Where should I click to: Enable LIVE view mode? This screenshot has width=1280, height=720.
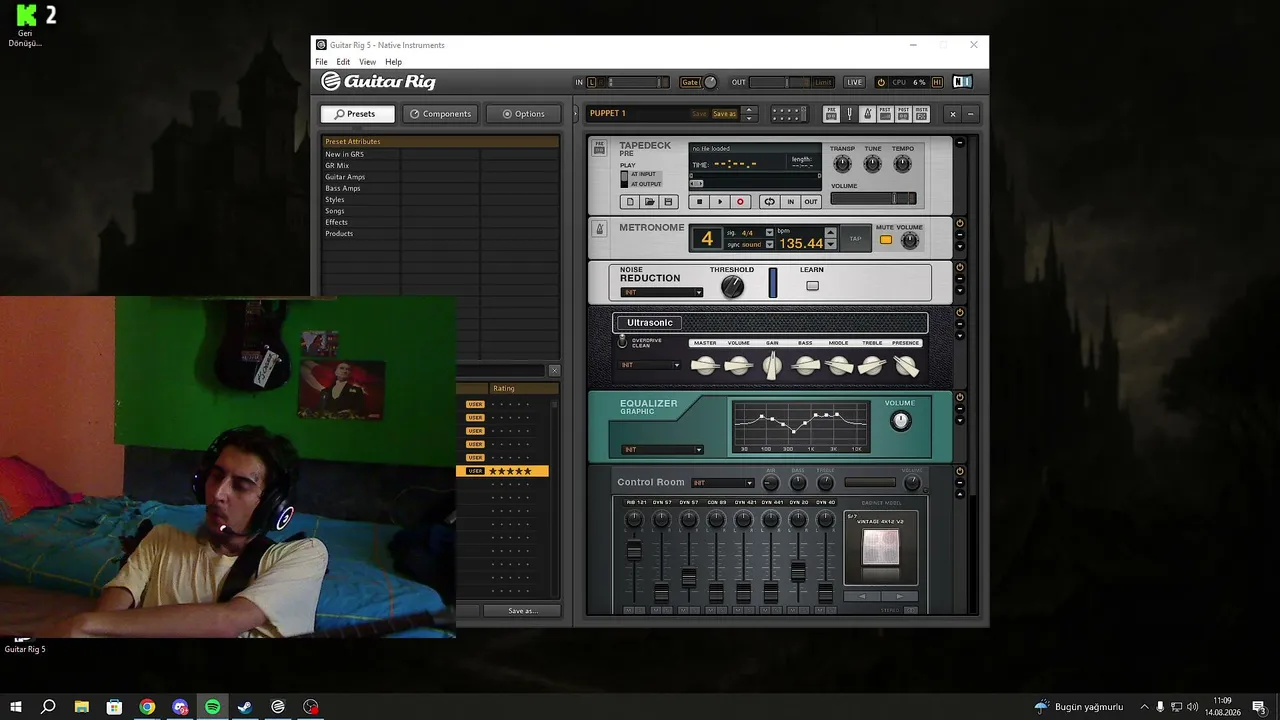pyautogui.click(x=854, y=82)
